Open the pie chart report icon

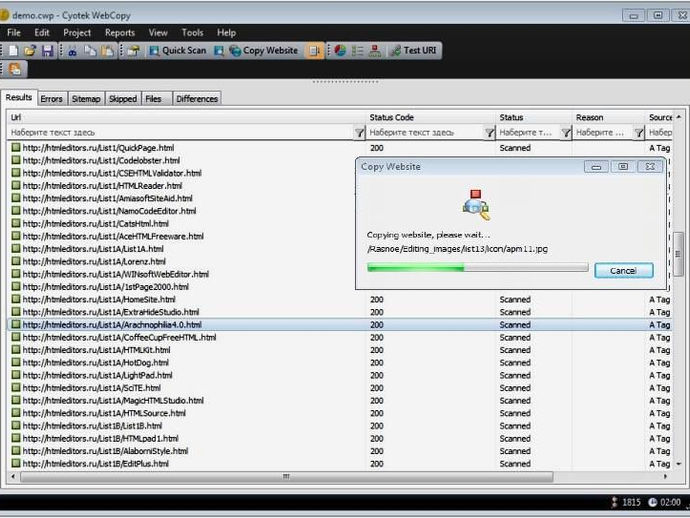point(340,51)
